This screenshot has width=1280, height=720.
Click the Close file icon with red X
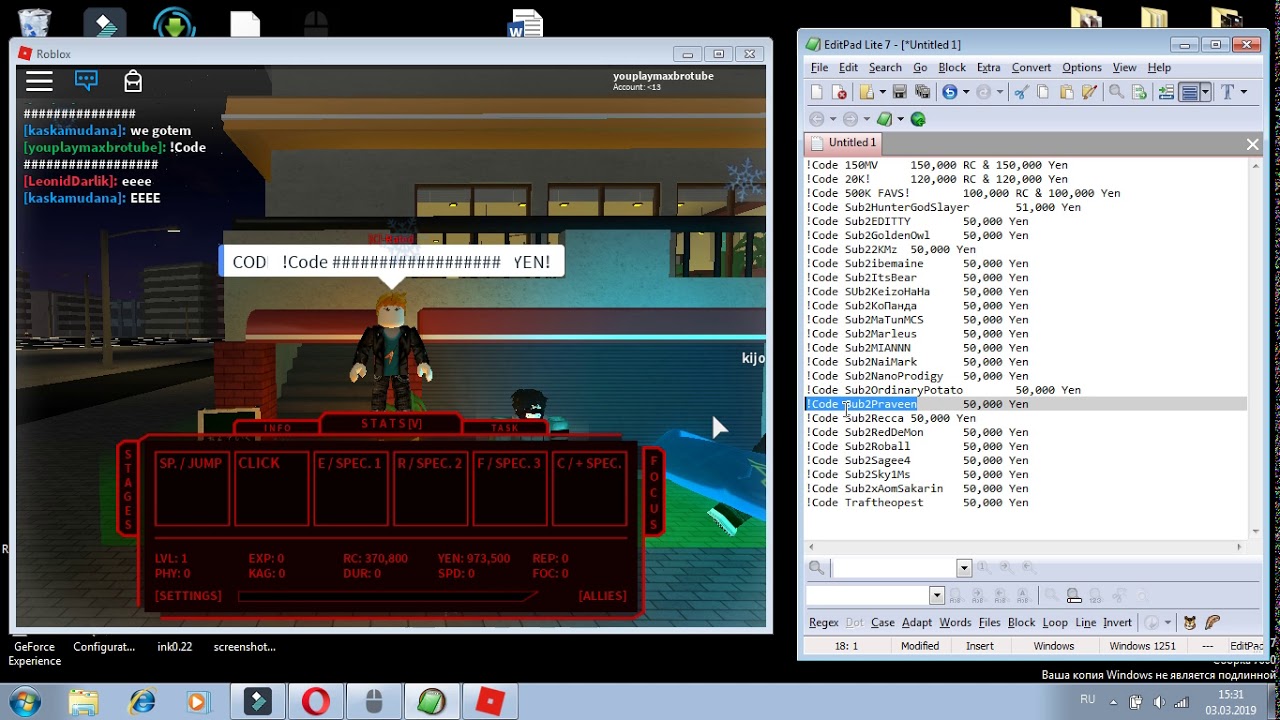840,92
